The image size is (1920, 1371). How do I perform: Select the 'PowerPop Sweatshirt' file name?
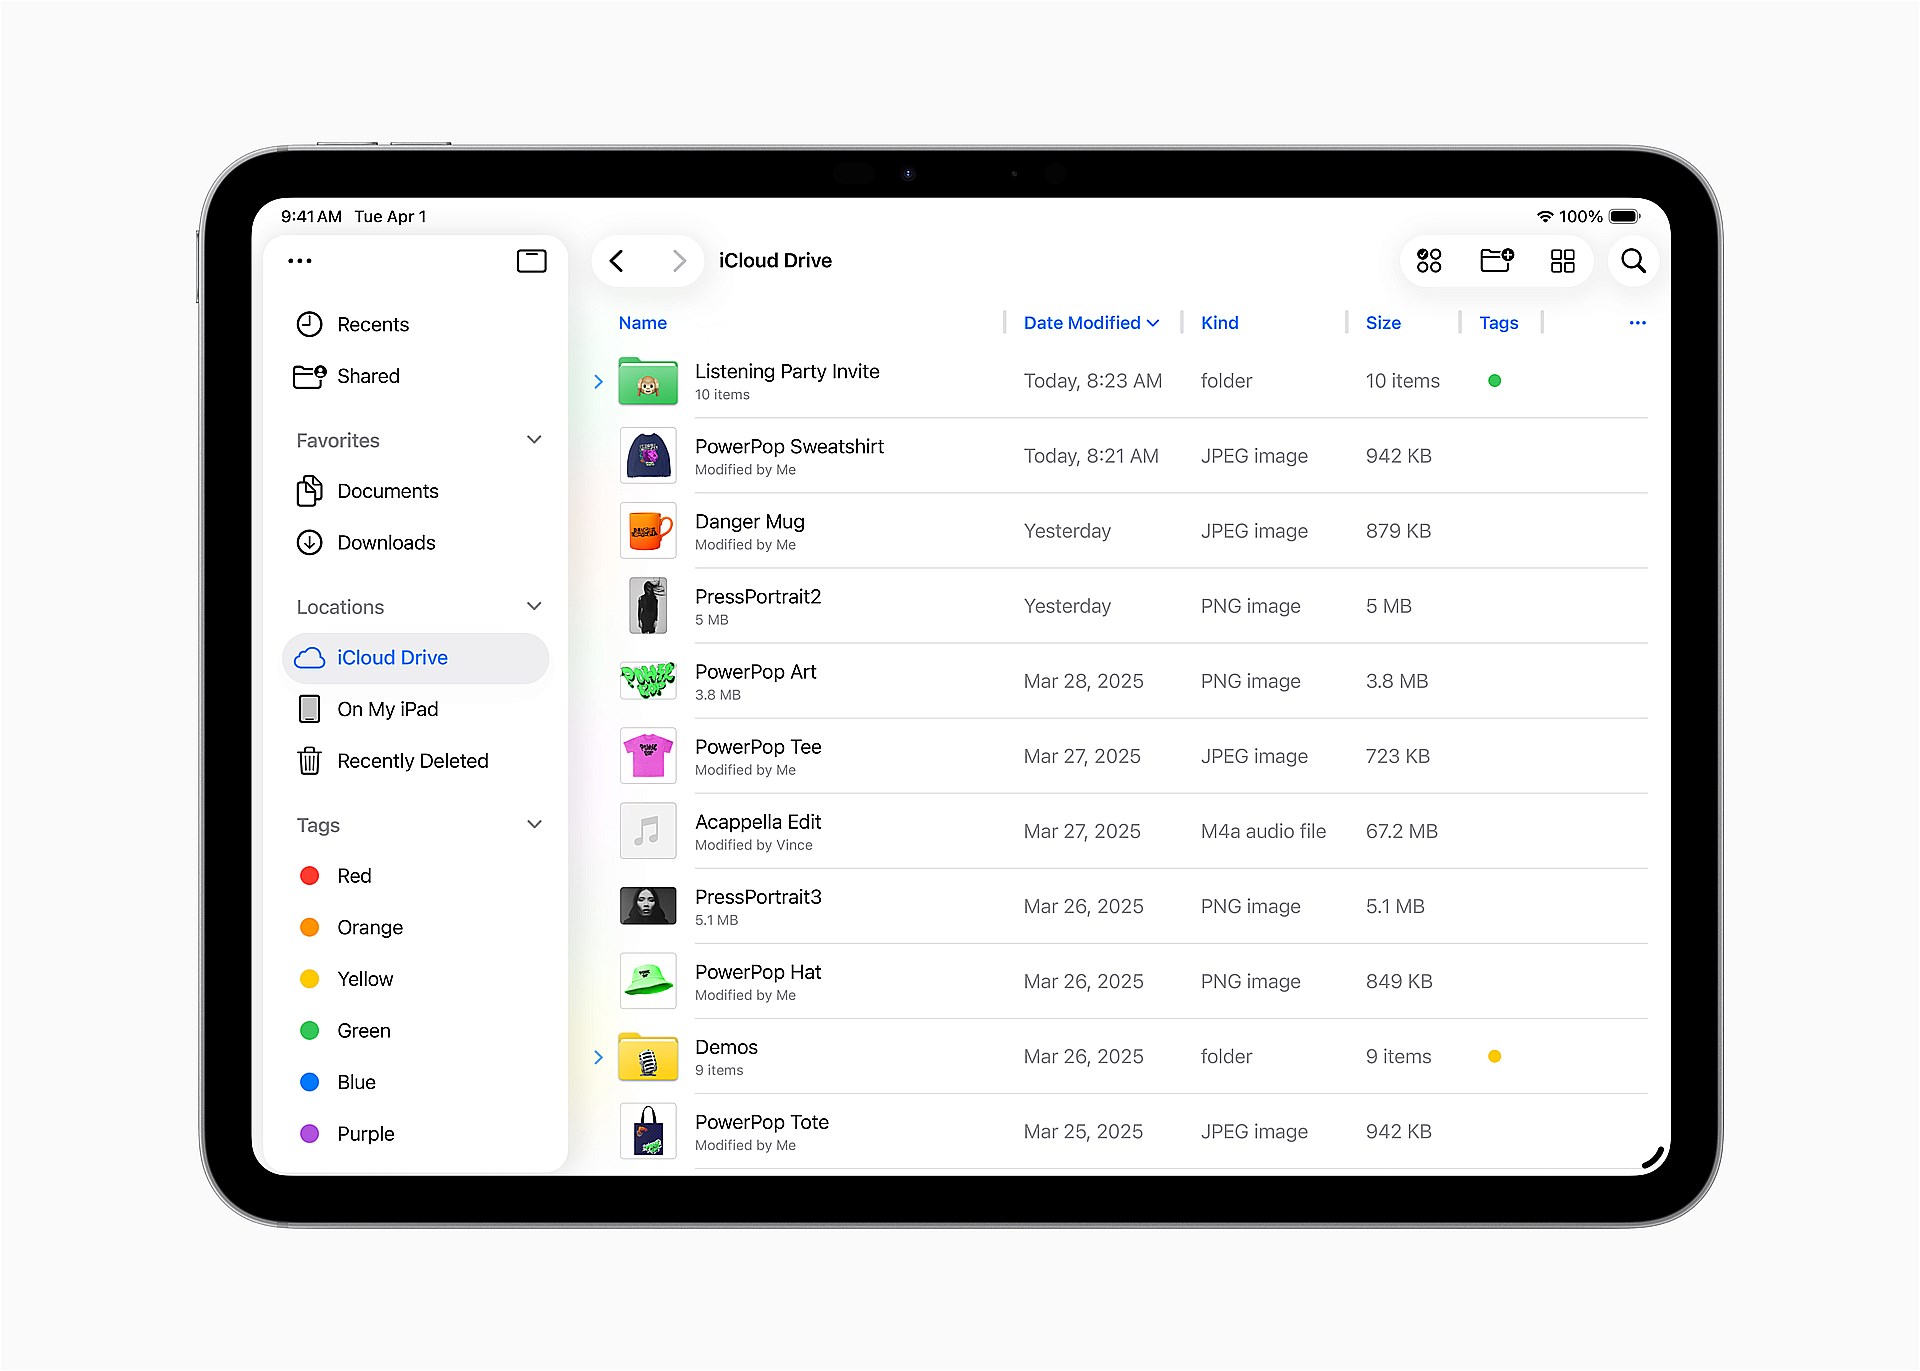[x=789, y=447]
